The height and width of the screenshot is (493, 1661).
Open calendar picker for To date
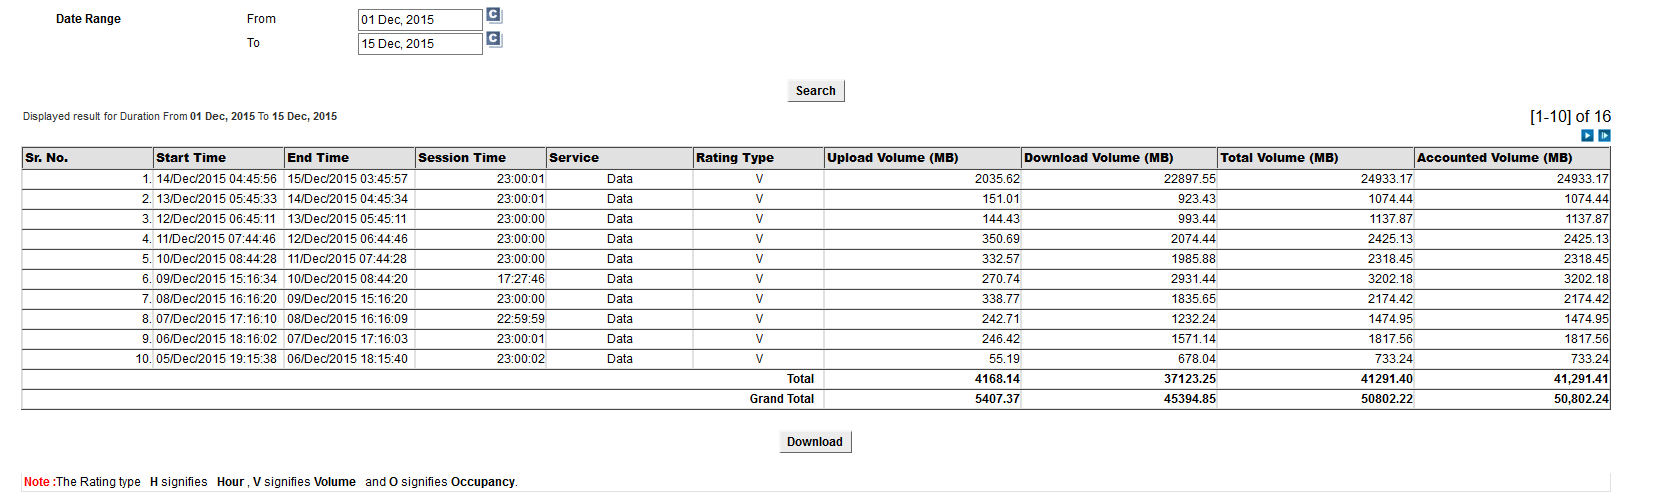(493, 40)
